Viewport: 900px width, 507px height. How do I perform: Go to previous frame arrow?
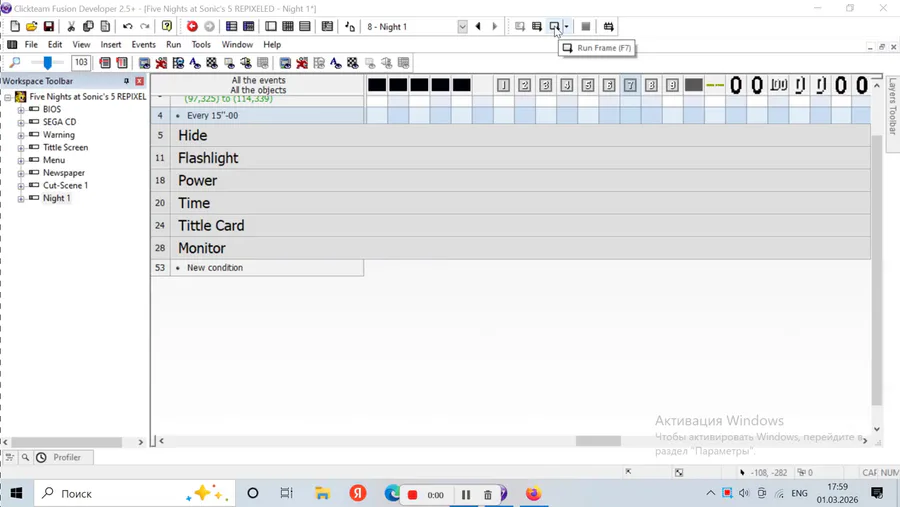tap(478, 26)
